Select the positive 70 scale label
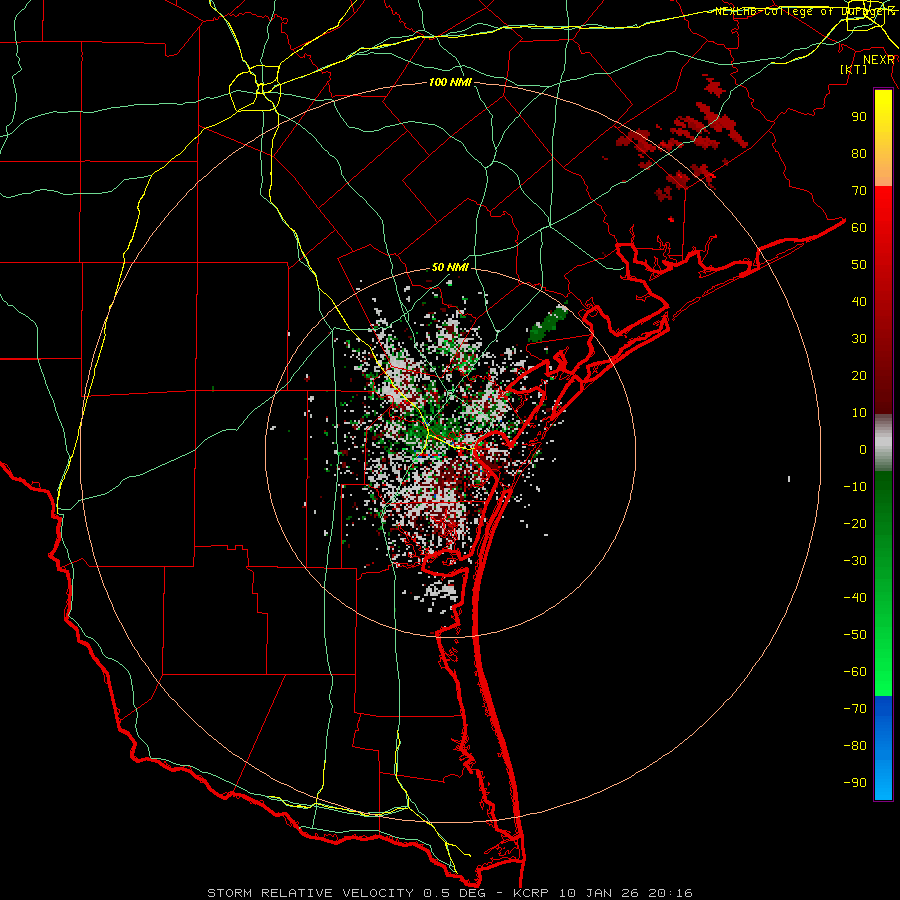 coord(859,191)
